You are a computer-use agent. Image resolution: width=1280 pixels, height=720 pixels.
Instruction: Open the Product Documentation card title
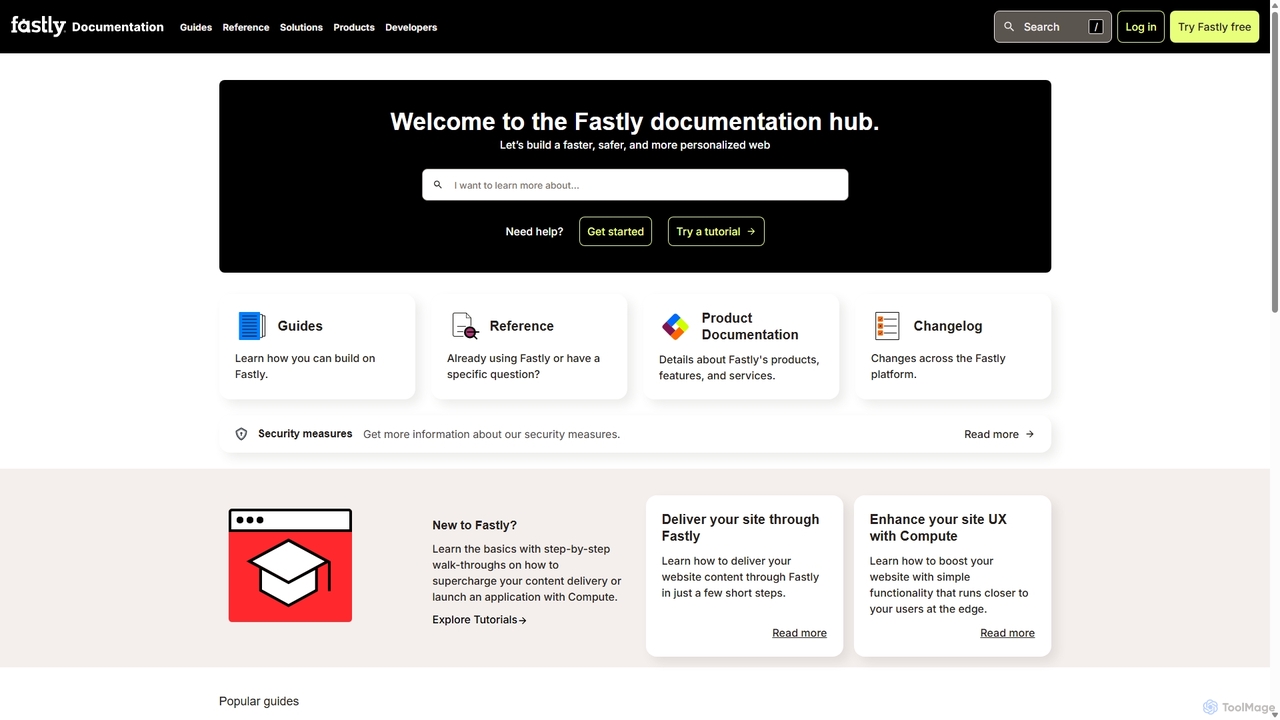pyautogui.click(x=750, y=326)
